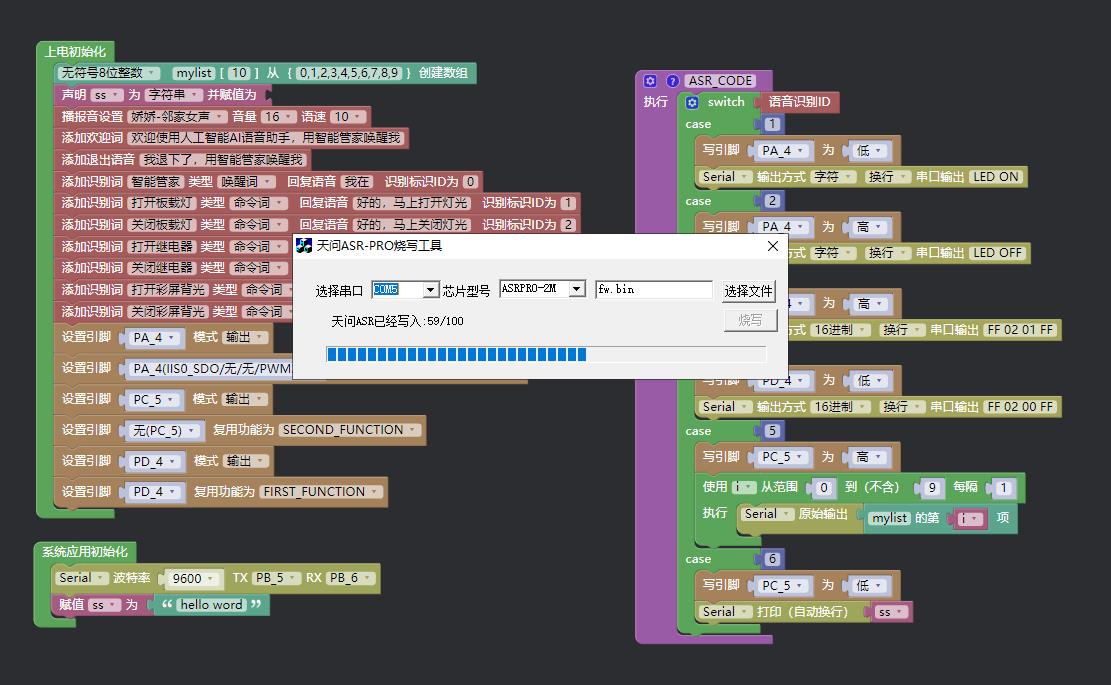Click the 烧写 button in dialog
This screenshot has width=1111, height=685.
click(x=750, y=320)
